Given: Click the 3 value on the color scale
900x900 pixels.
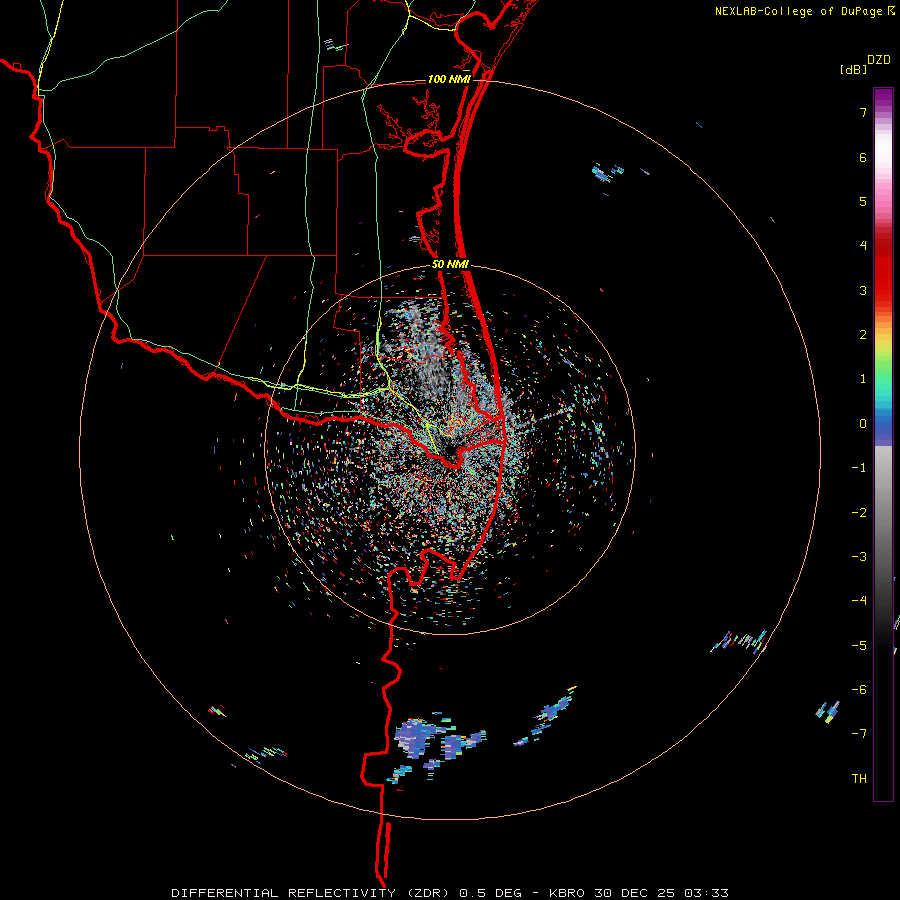Looking at the screenshot, I should (x=863, y=290).
